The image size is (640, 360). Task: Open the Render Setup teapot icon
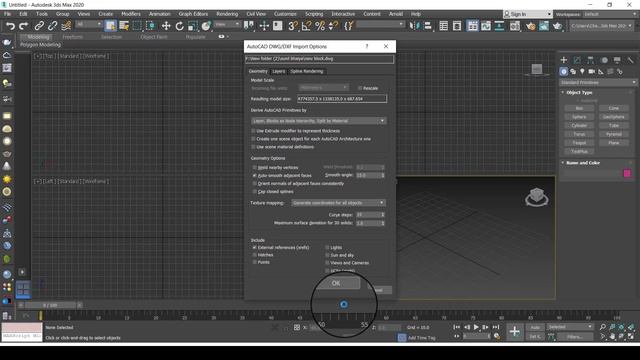(x=530, y=26)
